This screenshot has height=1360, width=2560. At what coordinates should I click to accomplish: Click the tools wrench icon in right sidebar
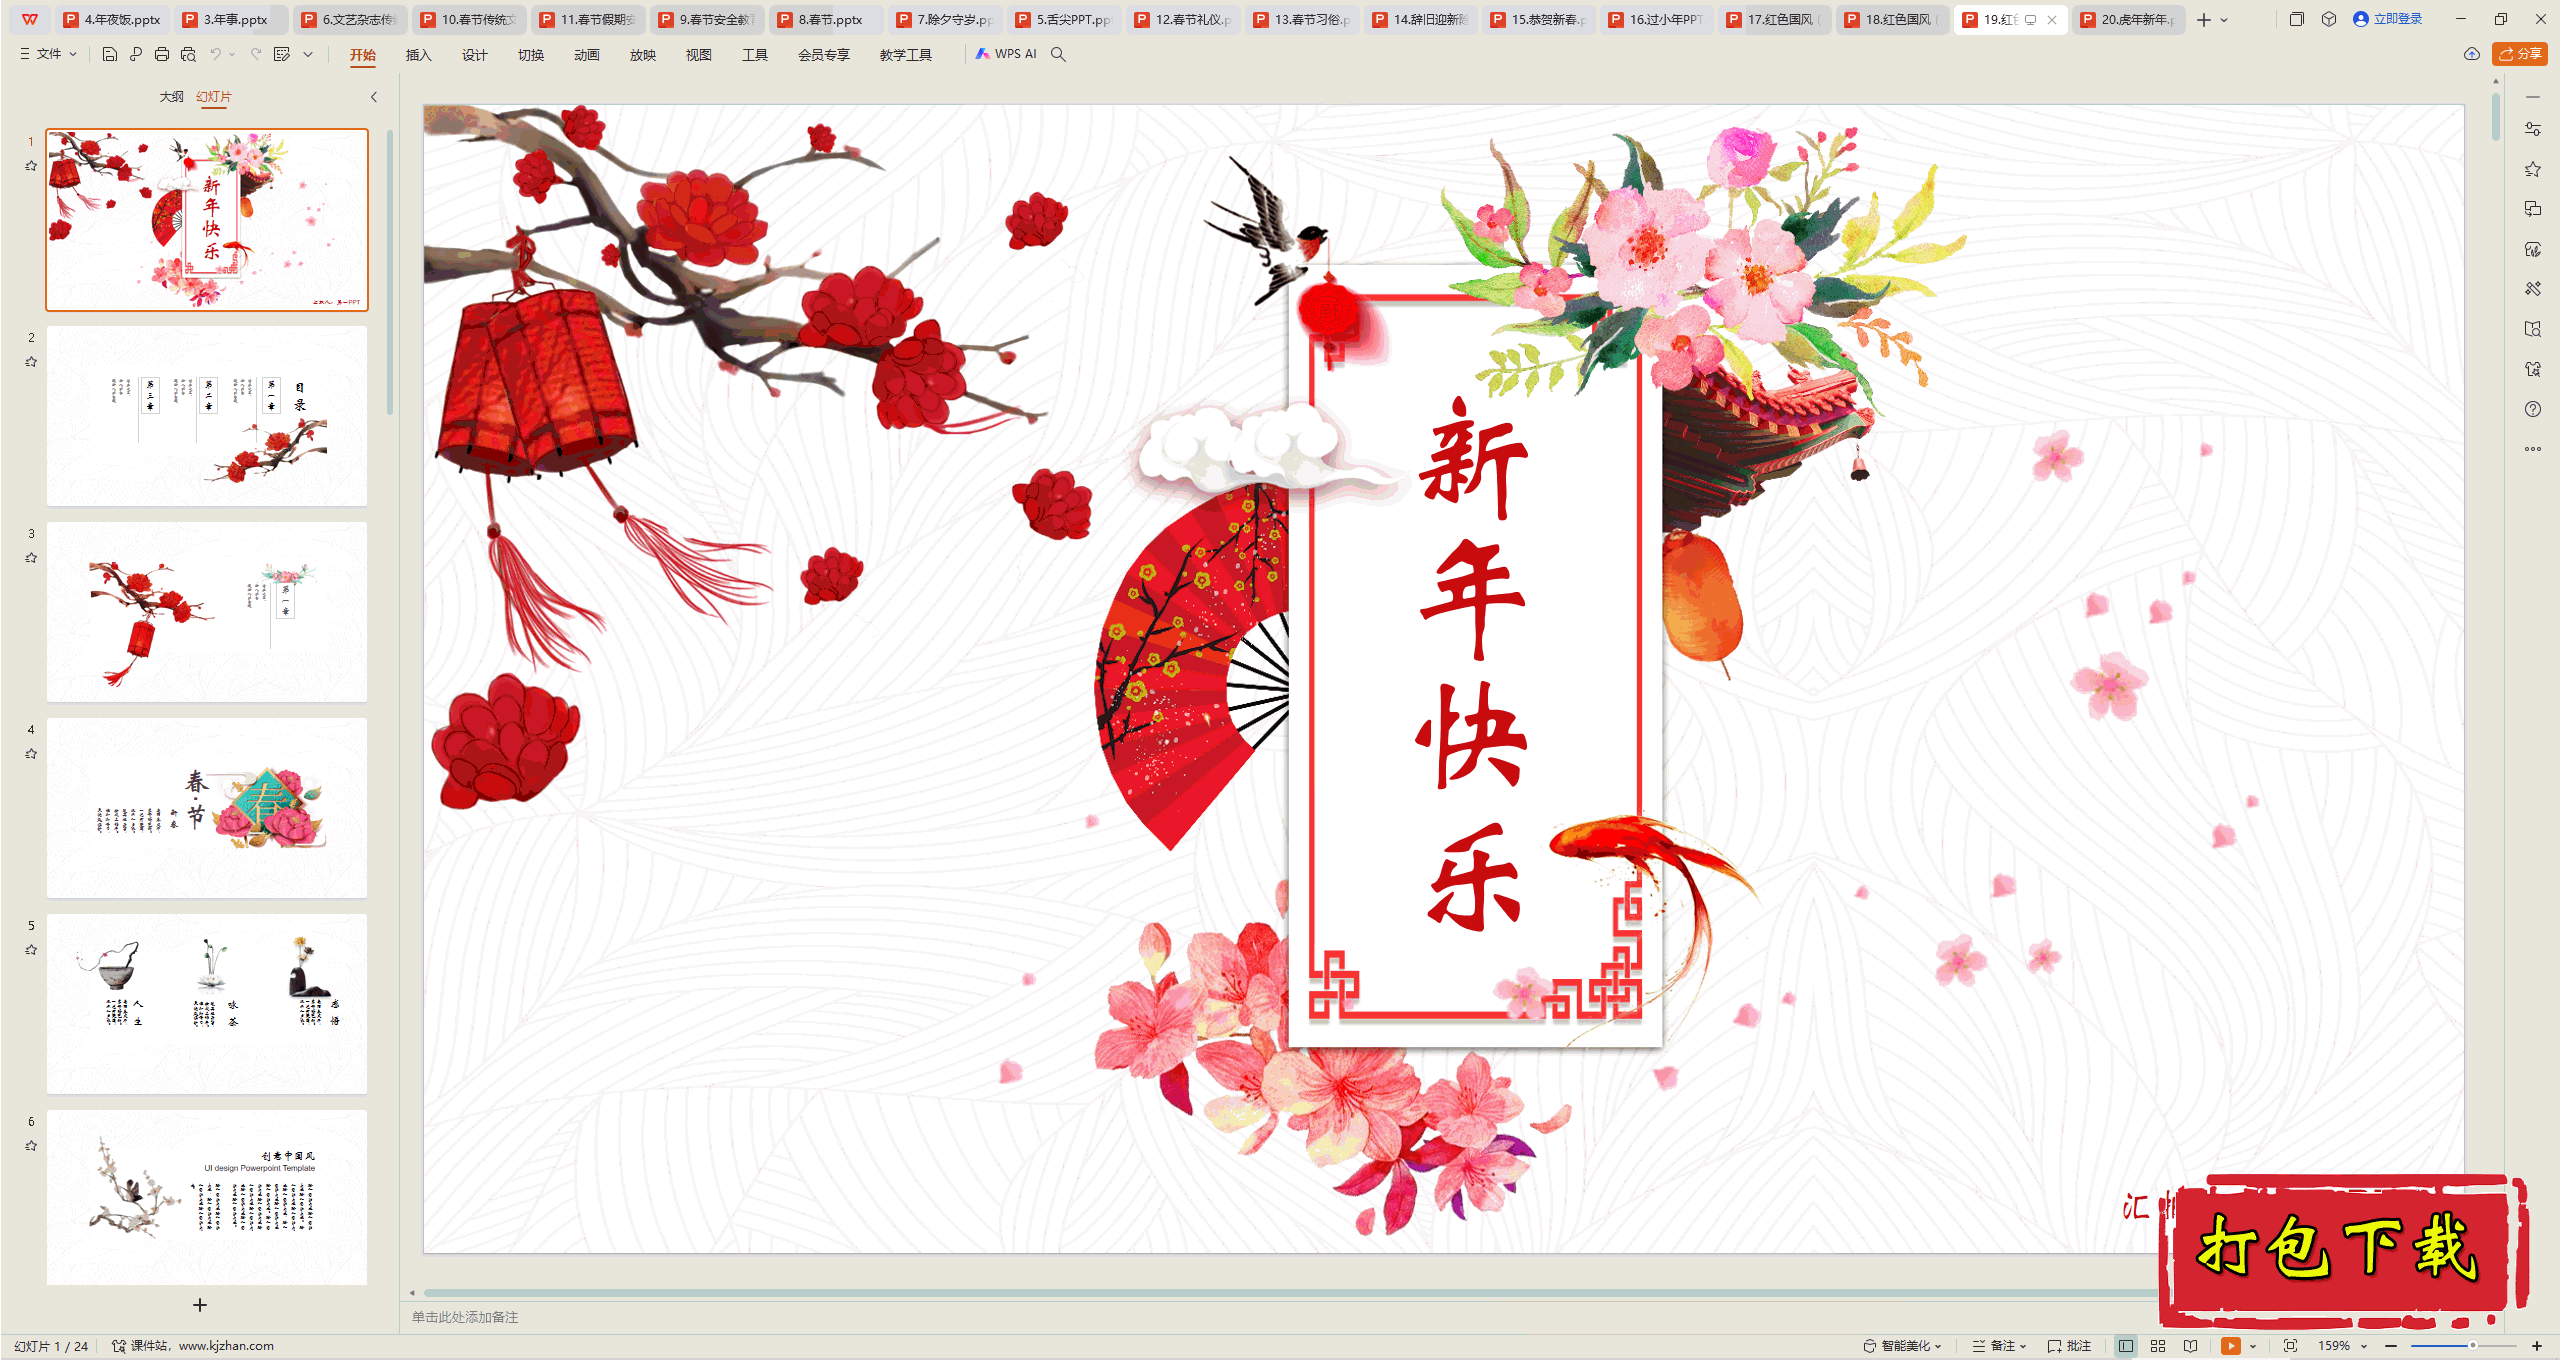pyautogui.click(x=2533, y=289)
